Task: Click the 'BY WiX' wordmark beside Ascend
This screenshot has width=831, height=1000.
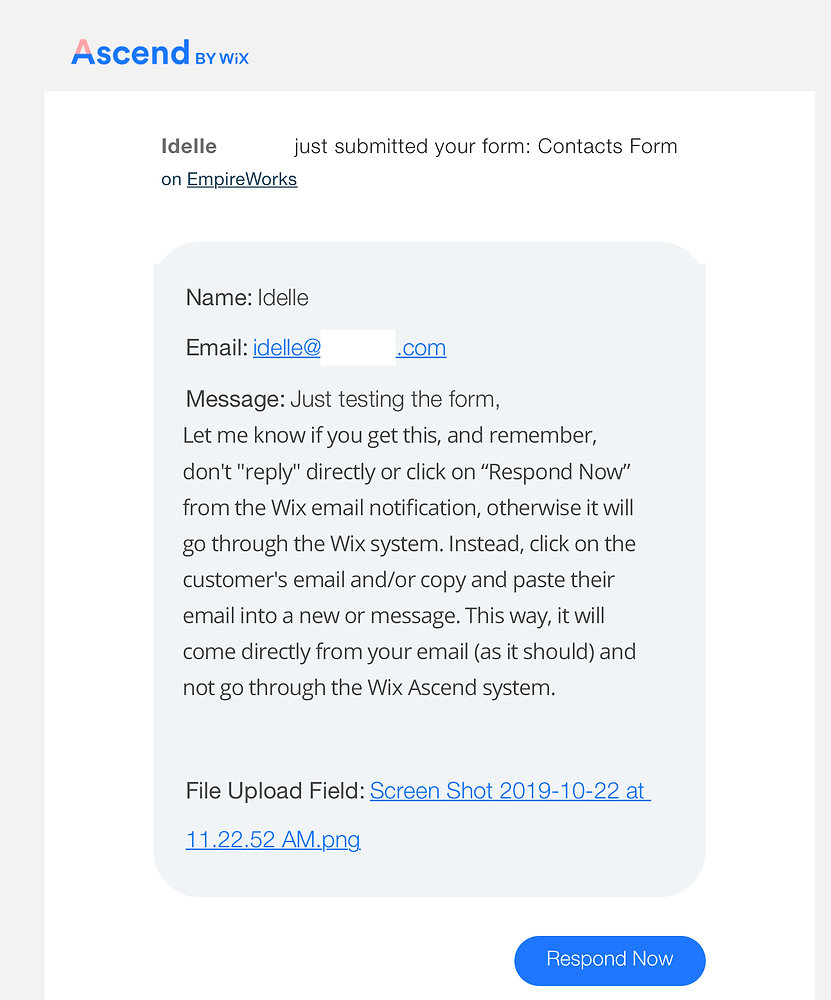Action: (x=221, y=57)
